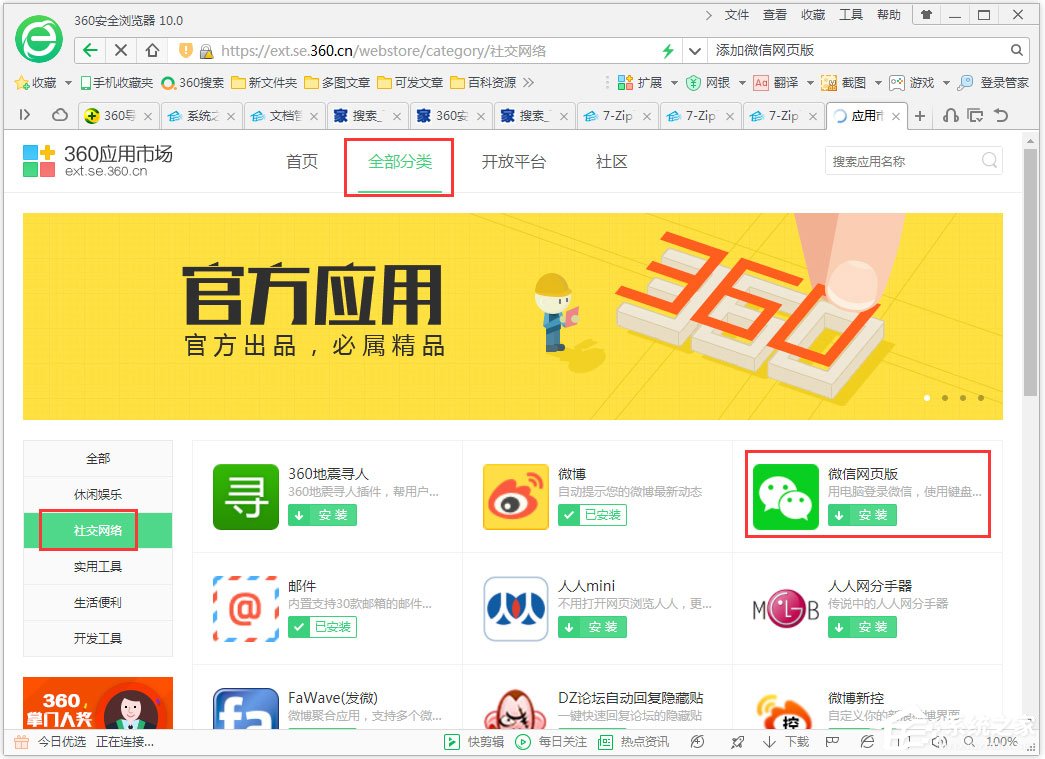
Task: Open the 网银 online banking tool
Action: (x=712, y=82)
